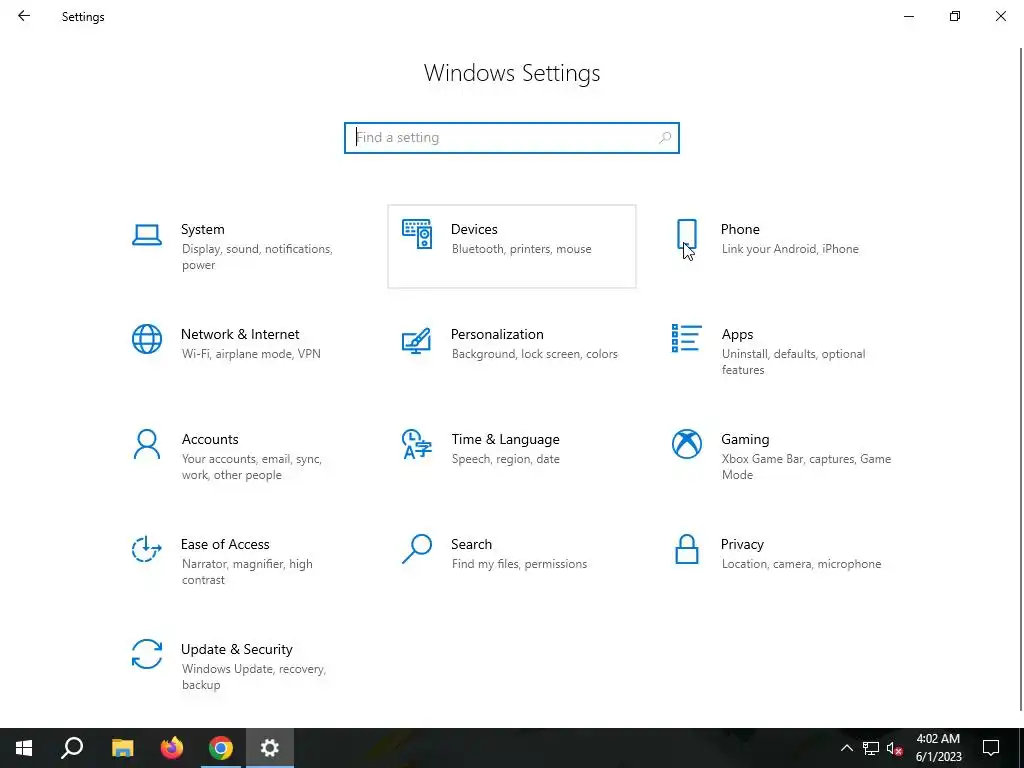Click the Apps heading
Screen dimensions: 1024x768
[x=737, y=334]
